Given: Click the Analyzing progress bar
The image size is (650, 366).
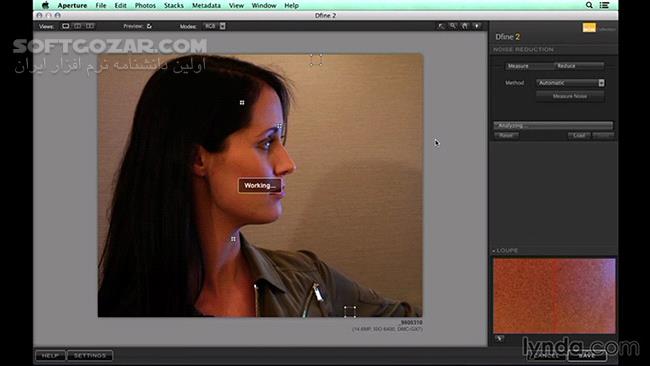Looking at the screenshot, I should pos(553,126).
